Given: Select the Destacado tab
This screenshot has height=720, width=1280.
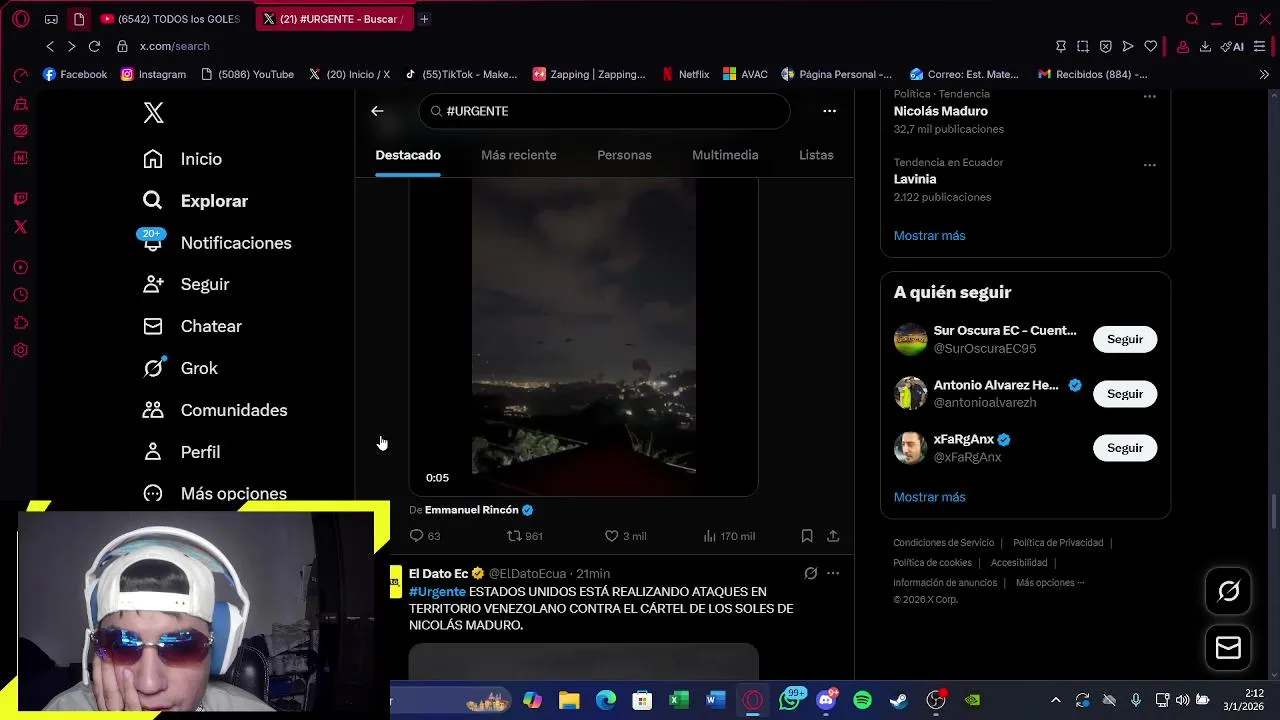Looking at the screenshot, I should coord(408,155).
